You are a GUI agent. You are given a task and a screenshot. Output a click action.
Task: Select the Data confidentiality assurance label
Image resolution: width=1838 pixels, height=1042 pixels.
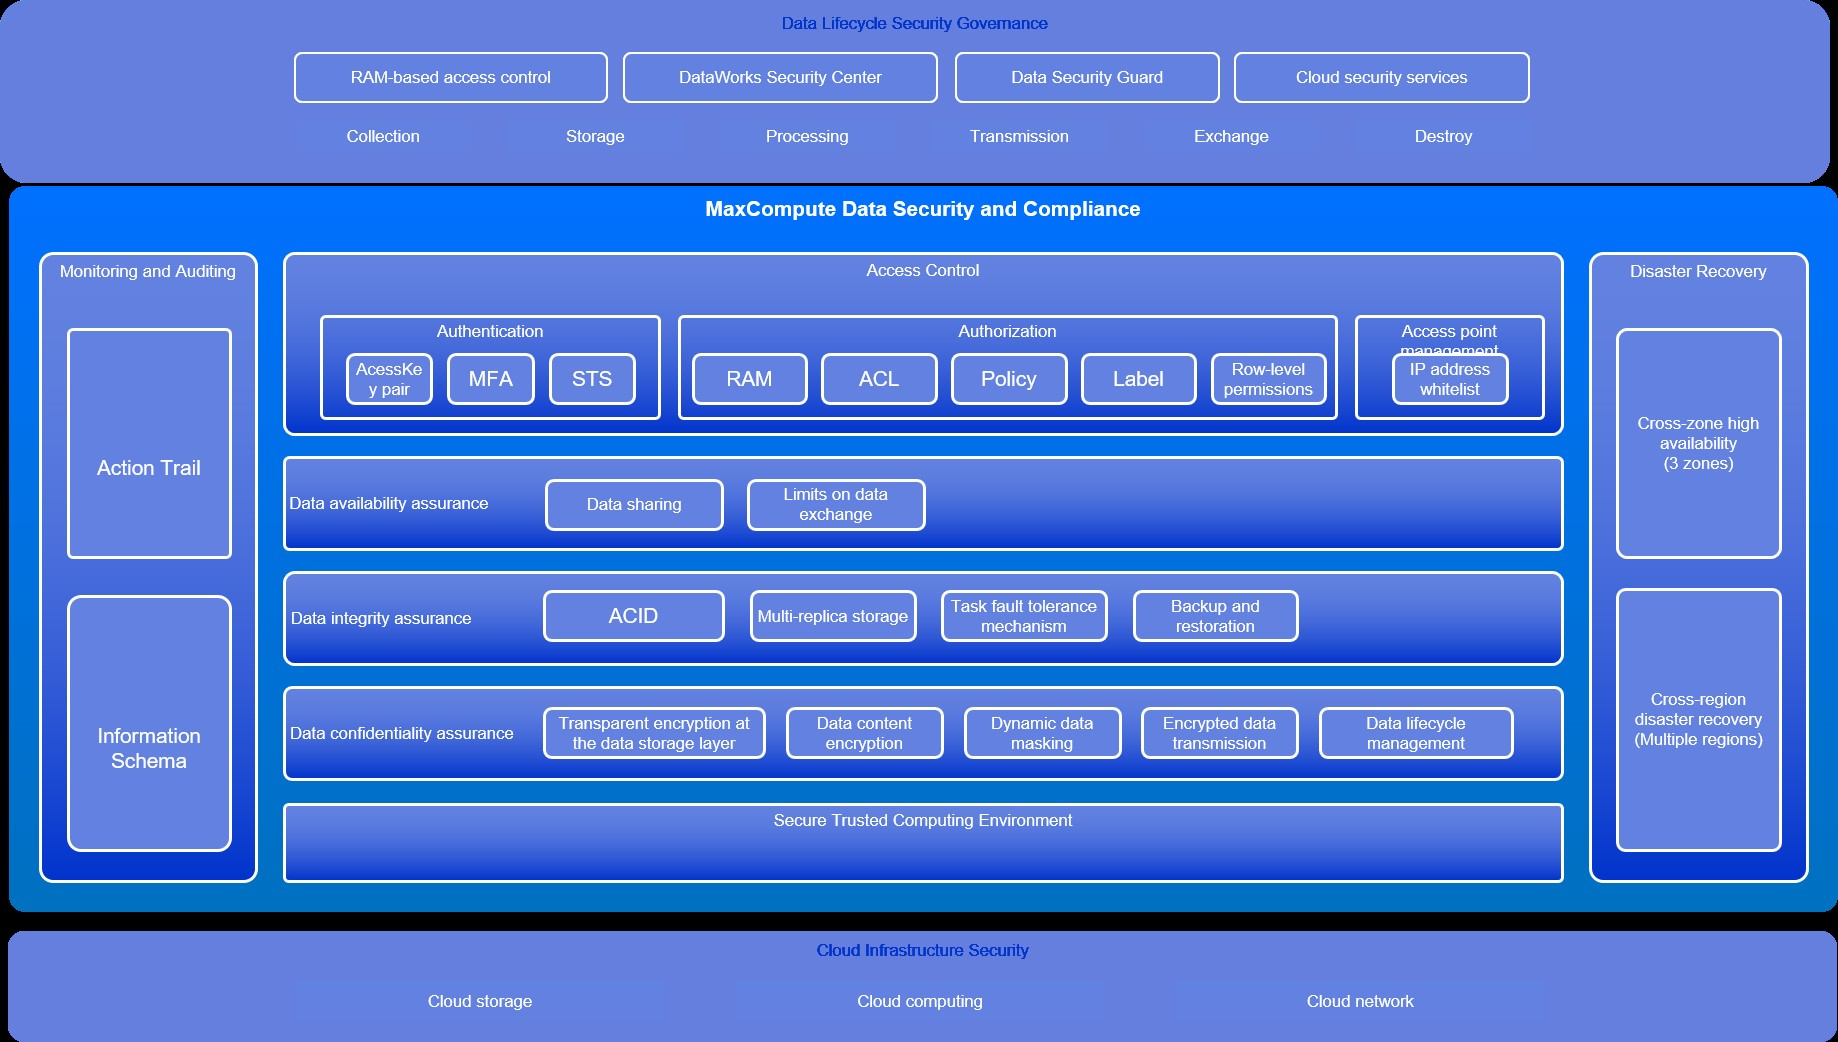(x=402, y=733)
